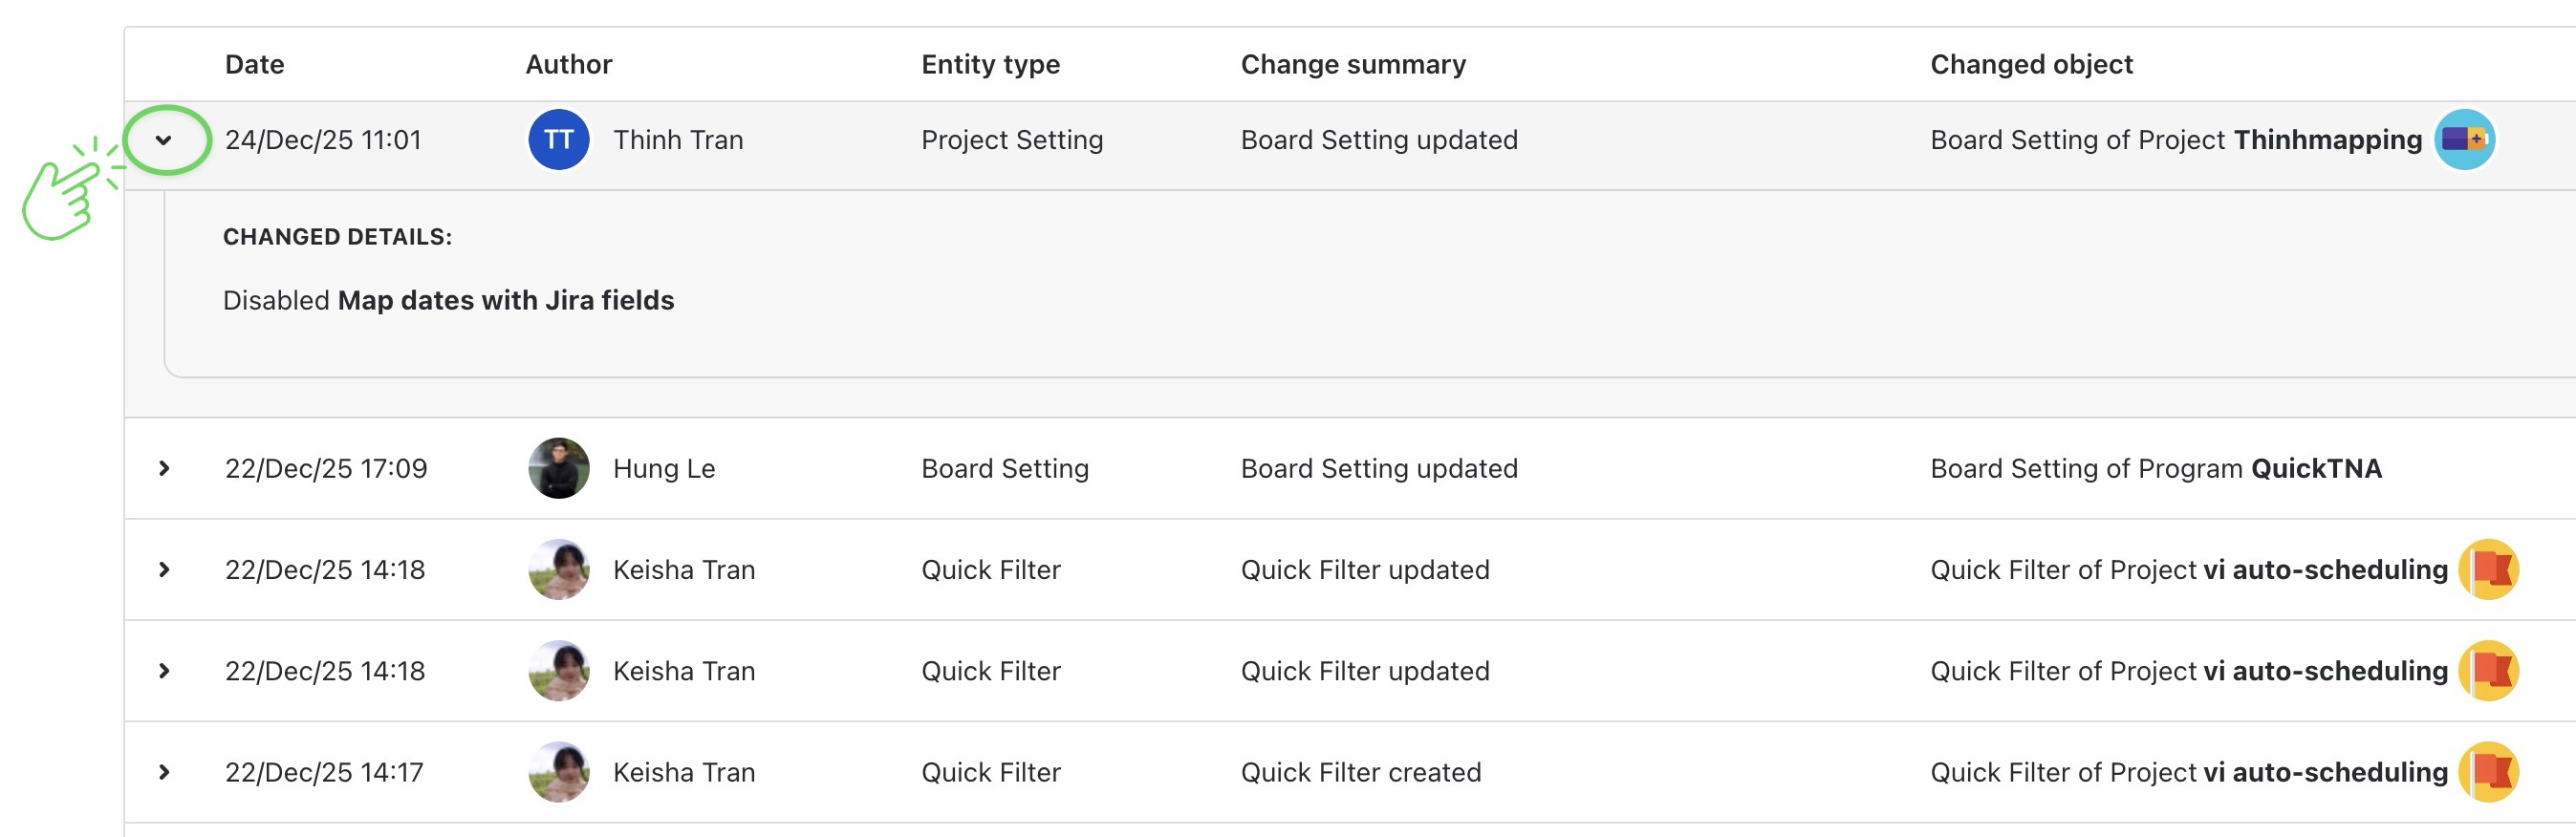Expand the Quick Filter created row

coord(164,772)
